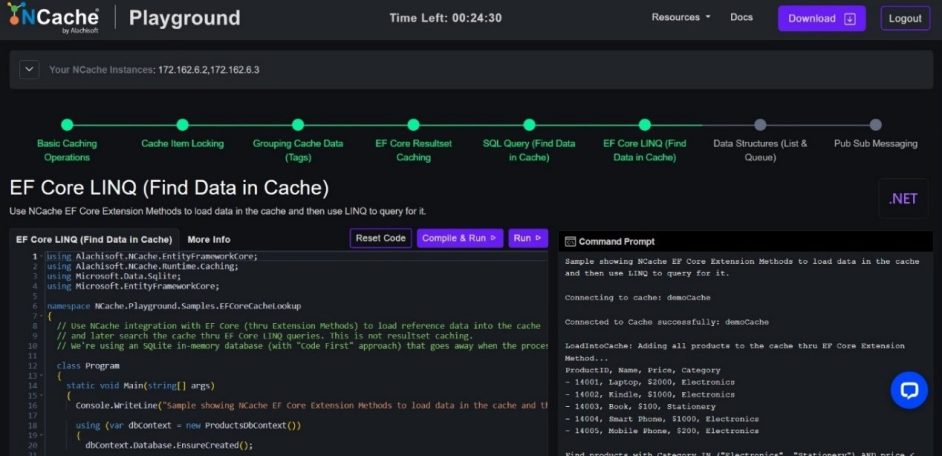942x456 pixels.
Task: Click 'ProductID, Name, Price, Category' output header
Action: pyautogui.click(x=642, y=370)
